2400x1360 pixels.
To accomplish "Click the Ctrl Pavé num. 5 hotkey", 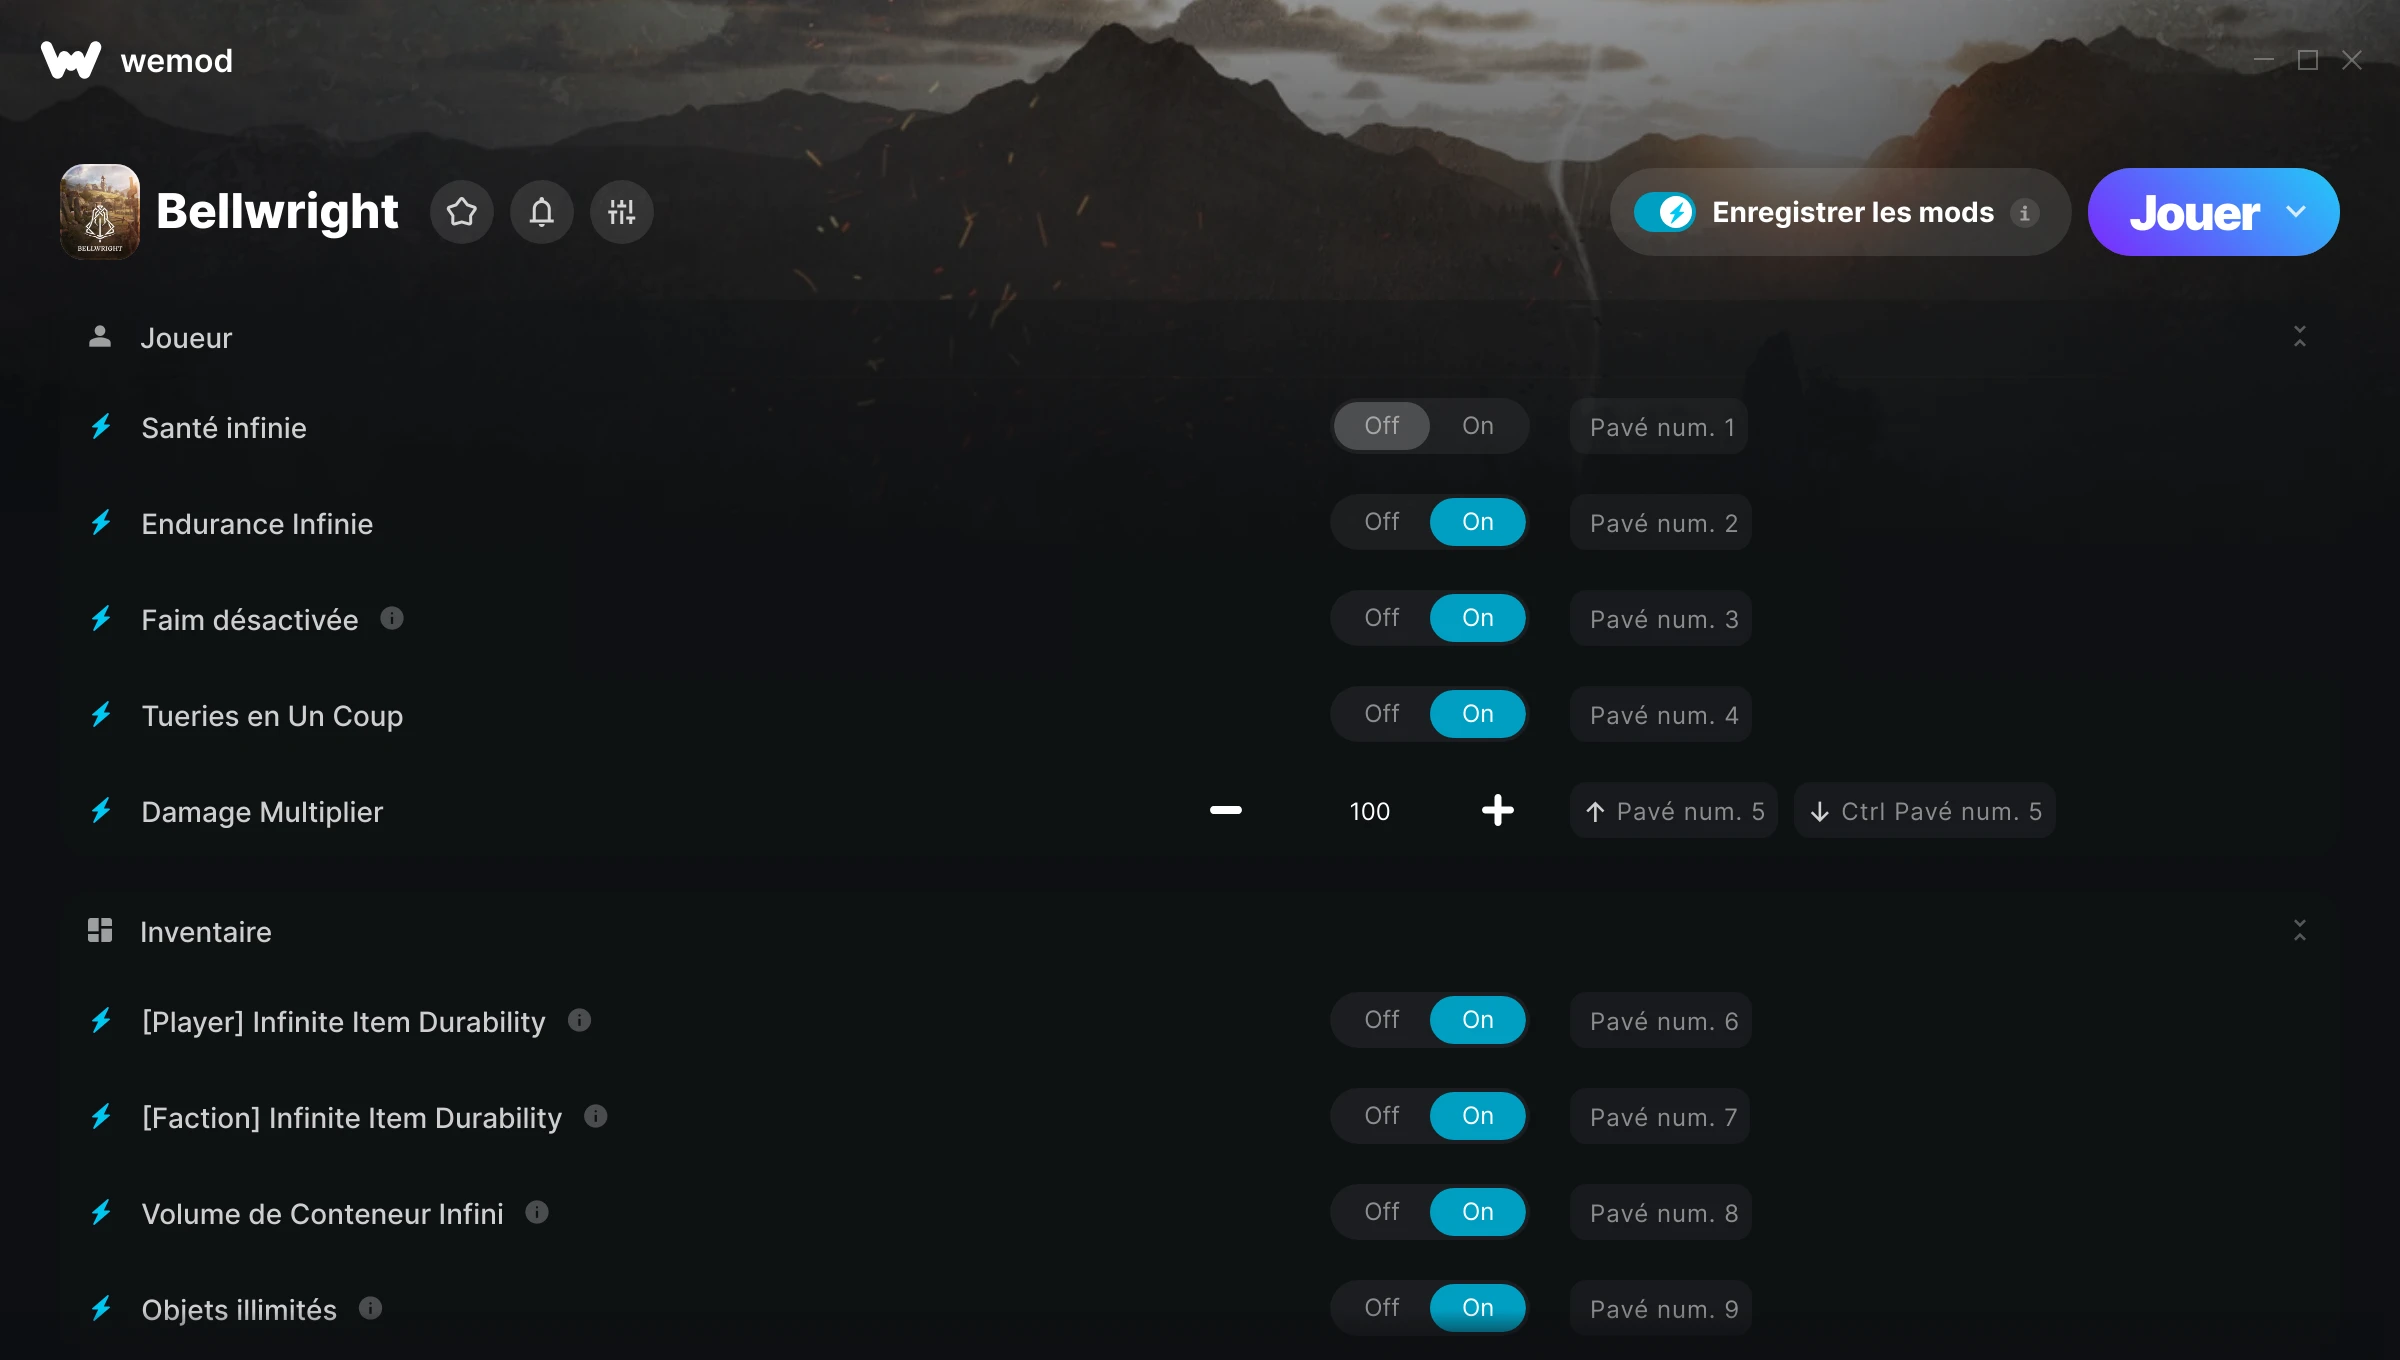I will pyautogui.click(x=1924, y=811).
